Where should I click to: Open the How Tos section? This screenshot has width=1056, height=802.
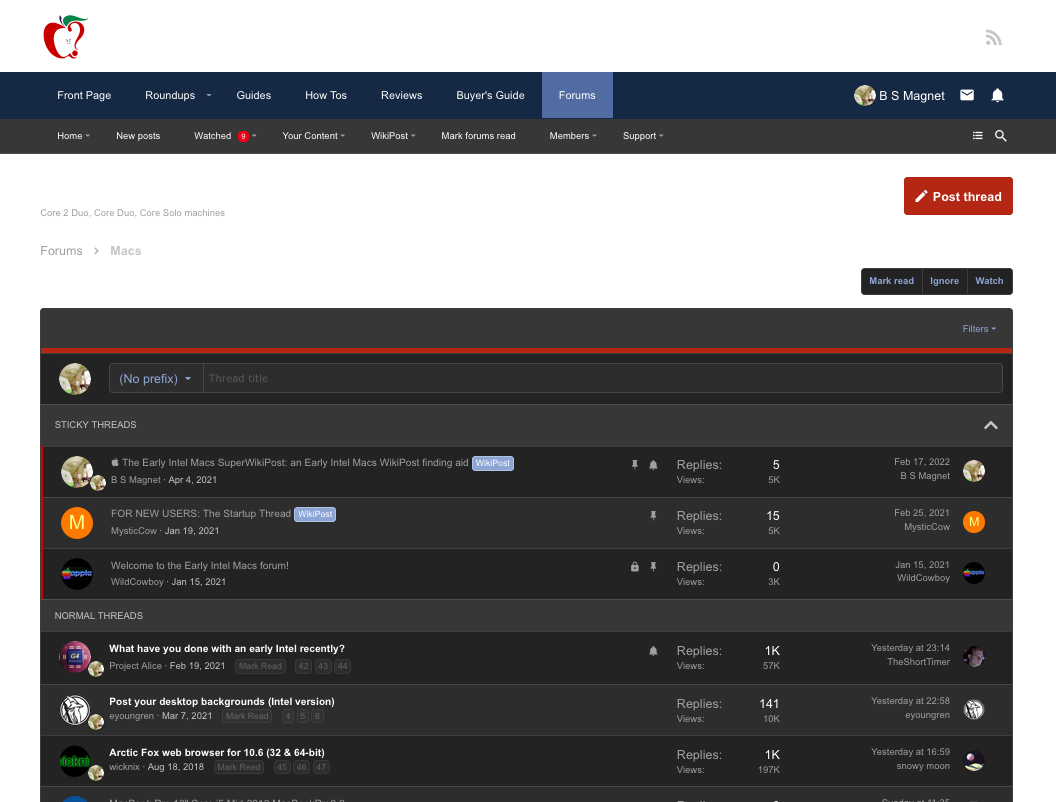[x=326, y=95]
